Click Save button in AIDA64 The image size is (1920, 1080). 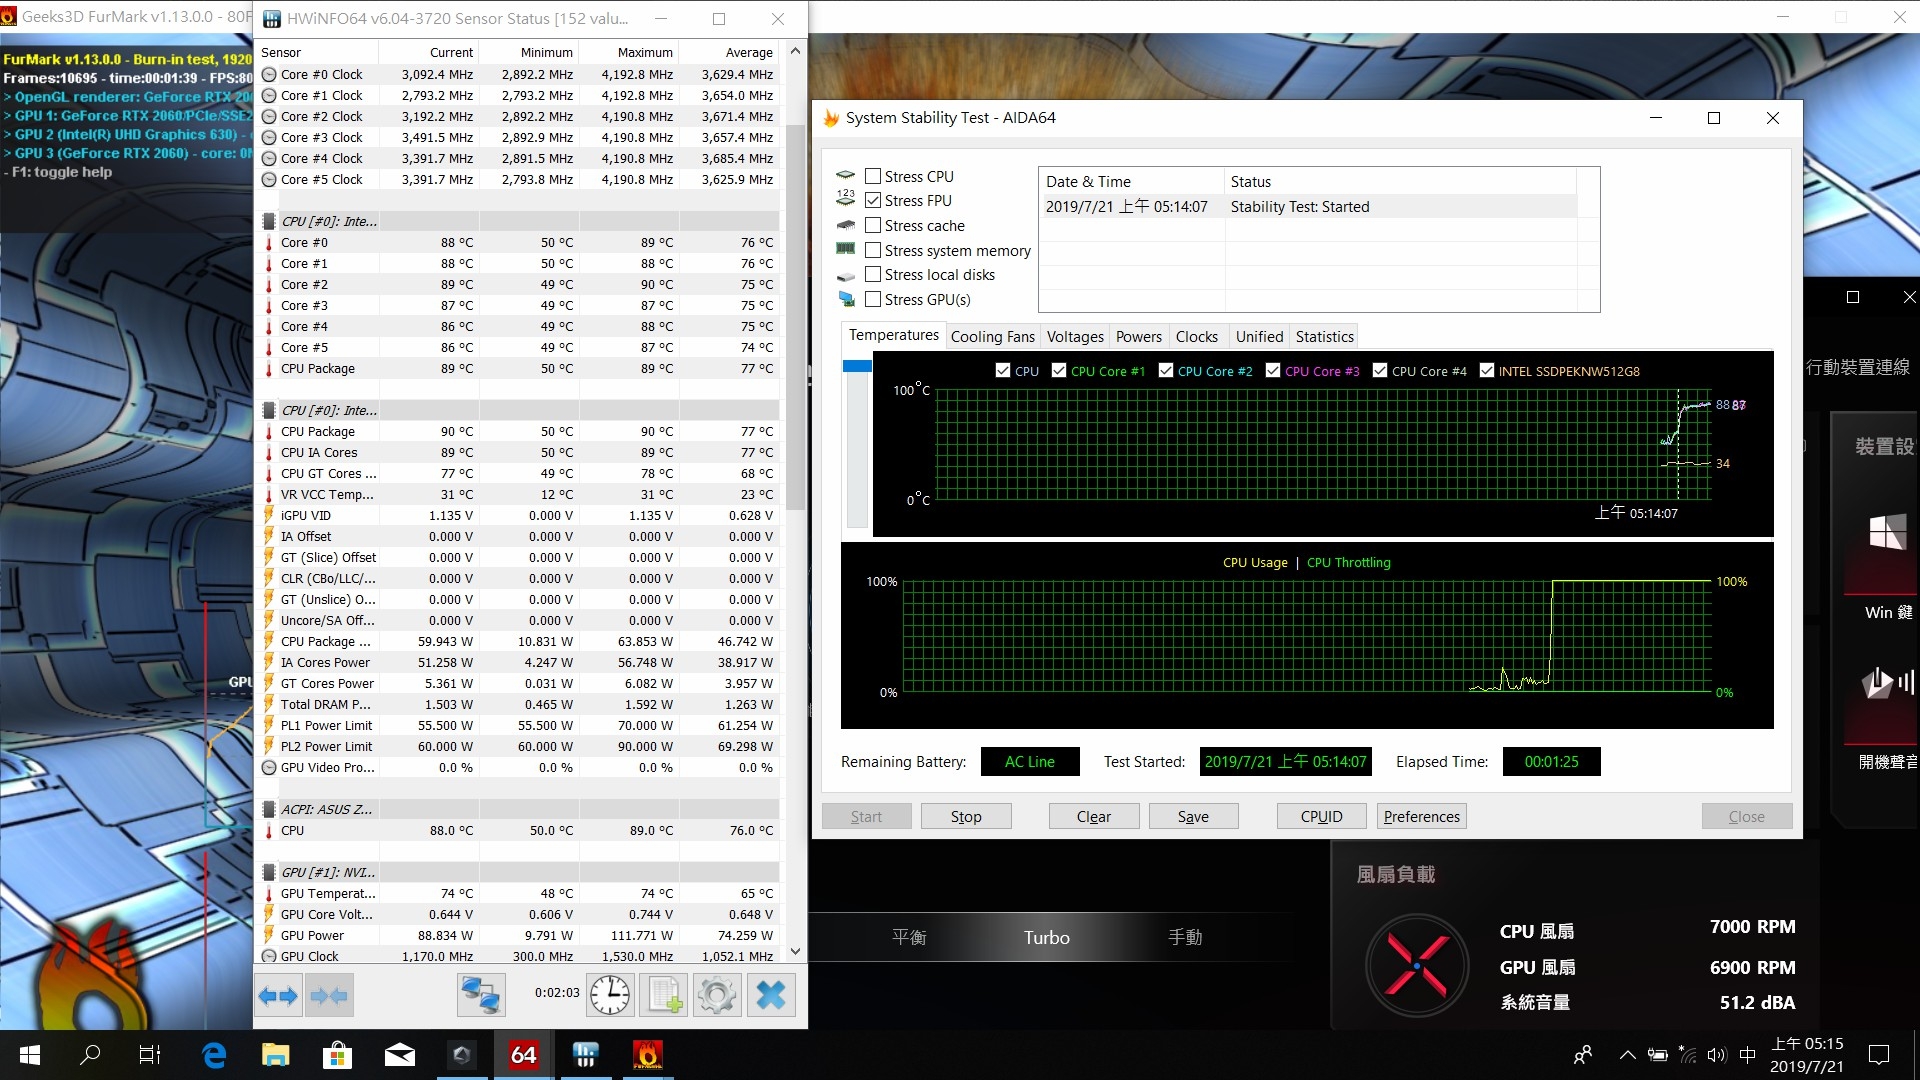pos(1193,816)
